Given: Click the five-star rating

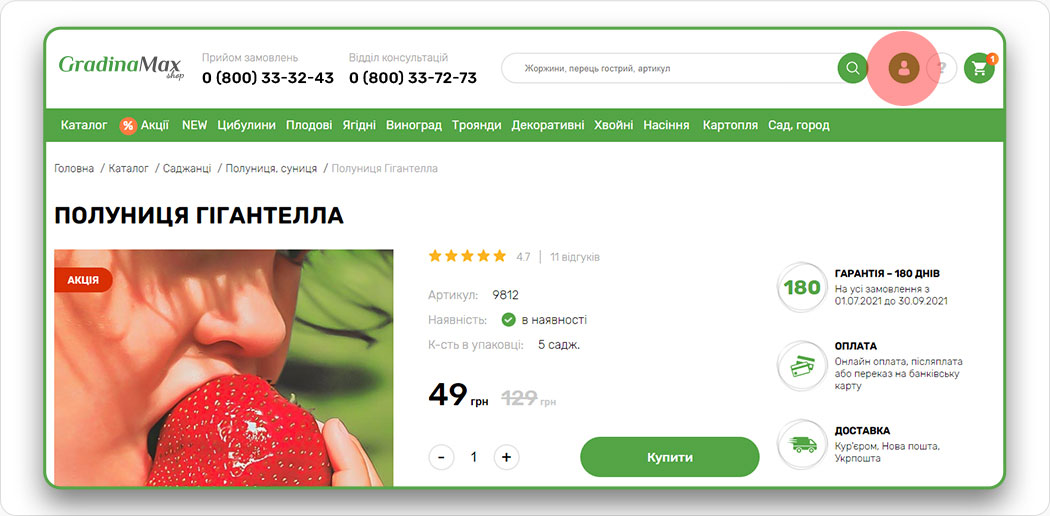Looking at the screenshot, I should click(467, 256).
